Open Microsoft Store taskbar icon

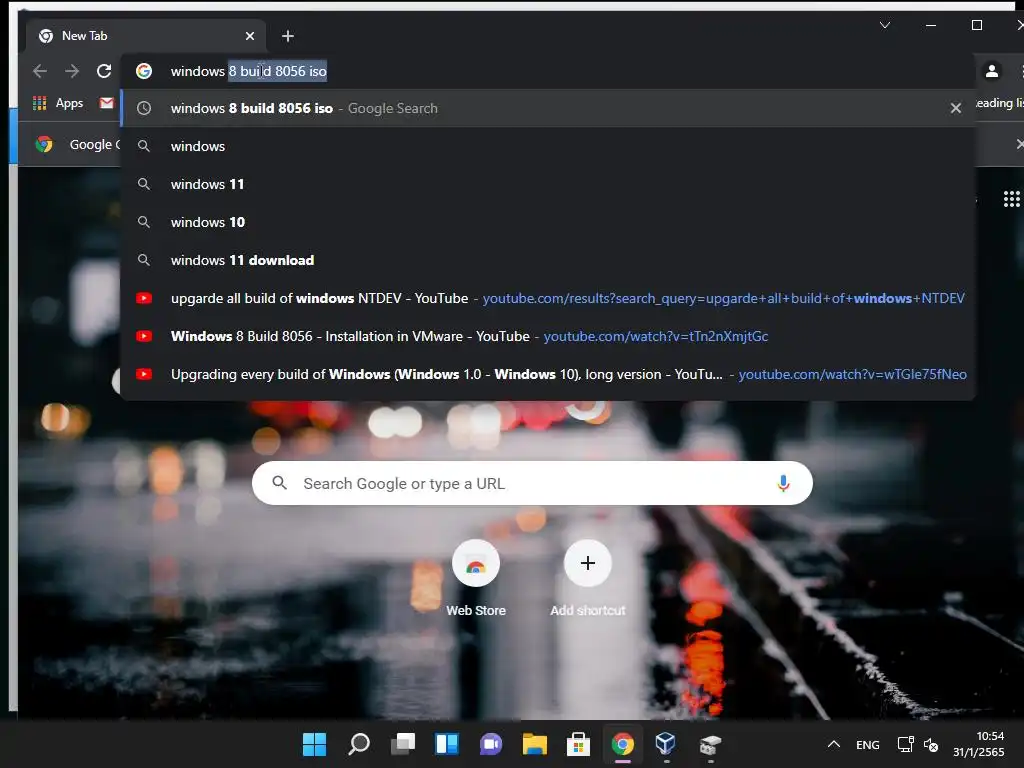pyautogui.click(x=579, y=744)
